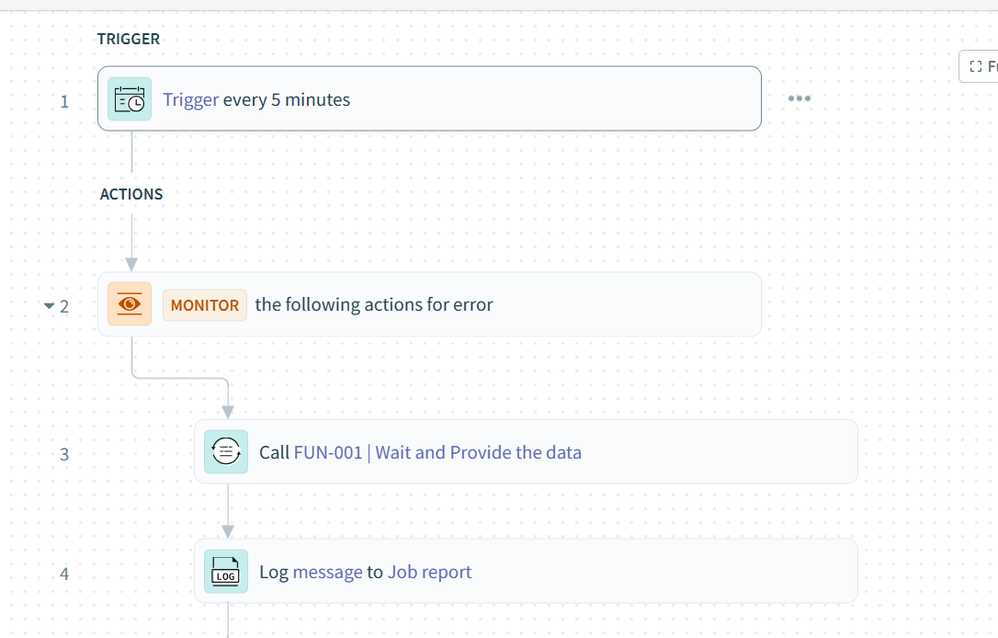The image size is (998, 638).
Task: Select step number 1 in the left margin
Action: point(65,101)
